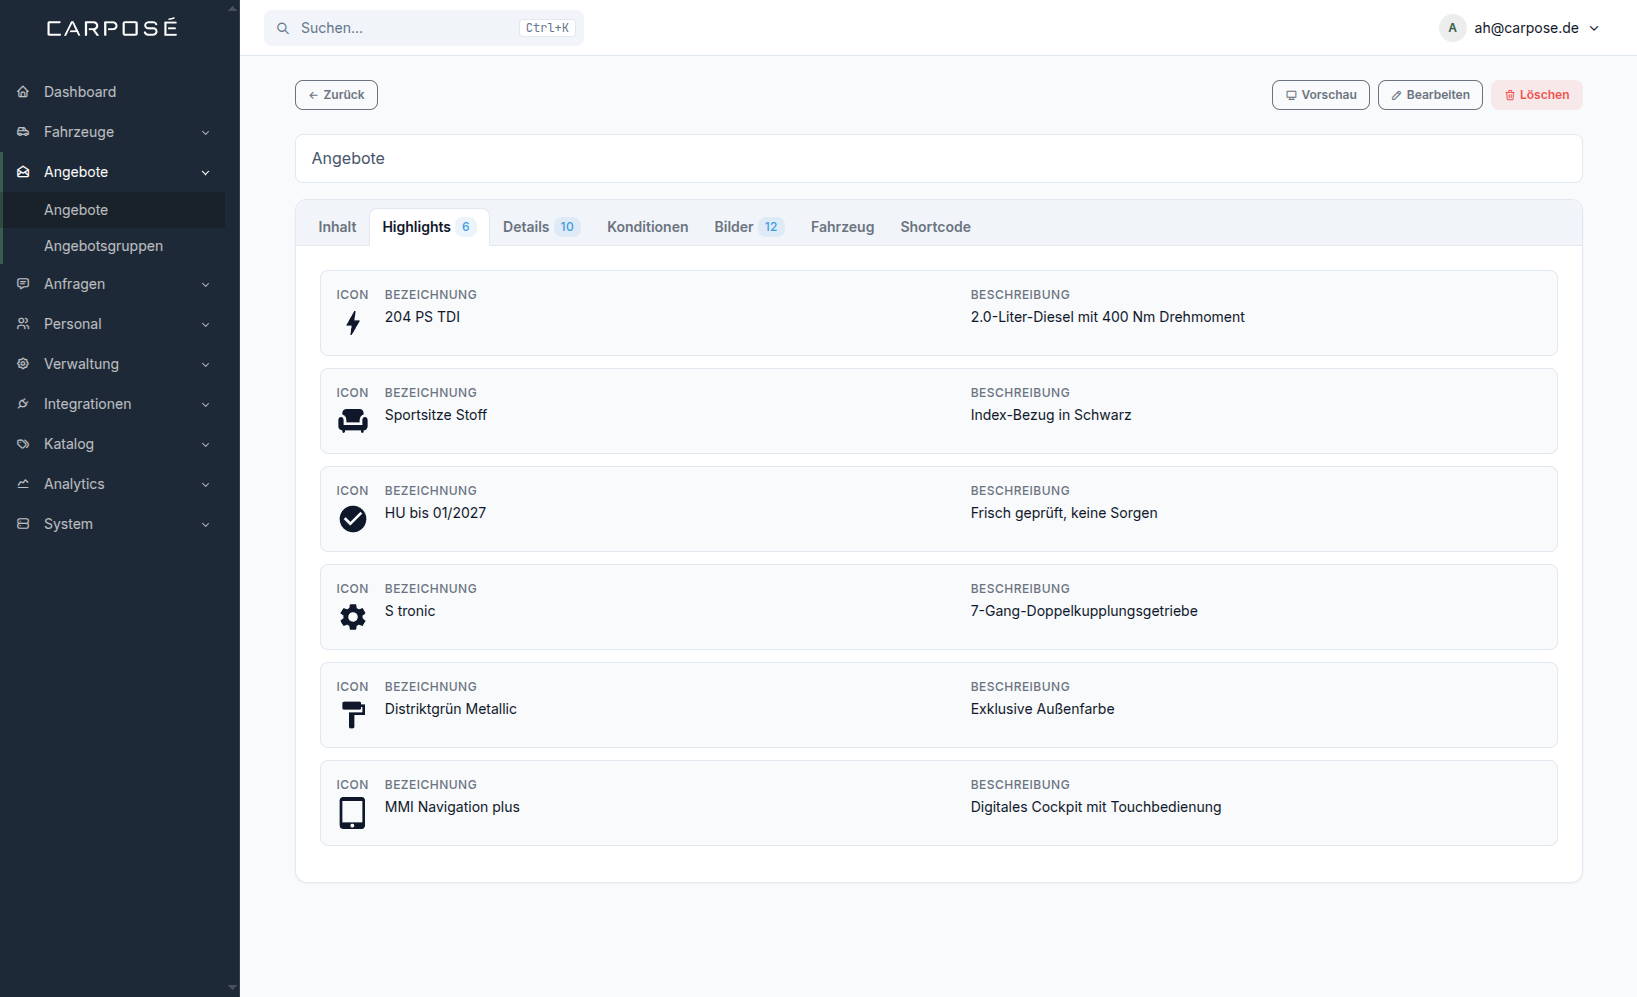Open the ah@carpose.de account dropdown
Image resolution: width=1637 pixels, height=997 pixels.
pos(1520,28)
